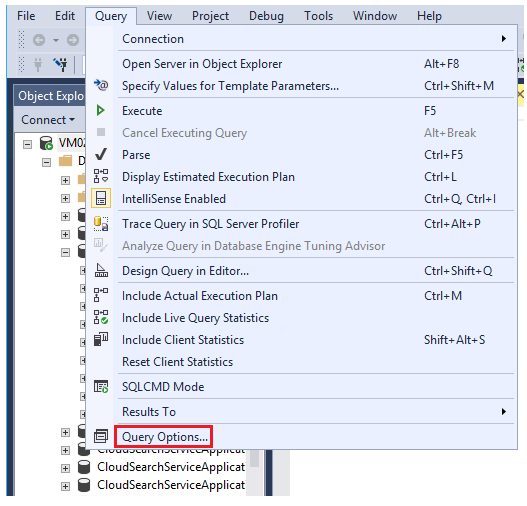
Task: Click the Include Live Query Statistics icon
Action: (x=101, y=317)
